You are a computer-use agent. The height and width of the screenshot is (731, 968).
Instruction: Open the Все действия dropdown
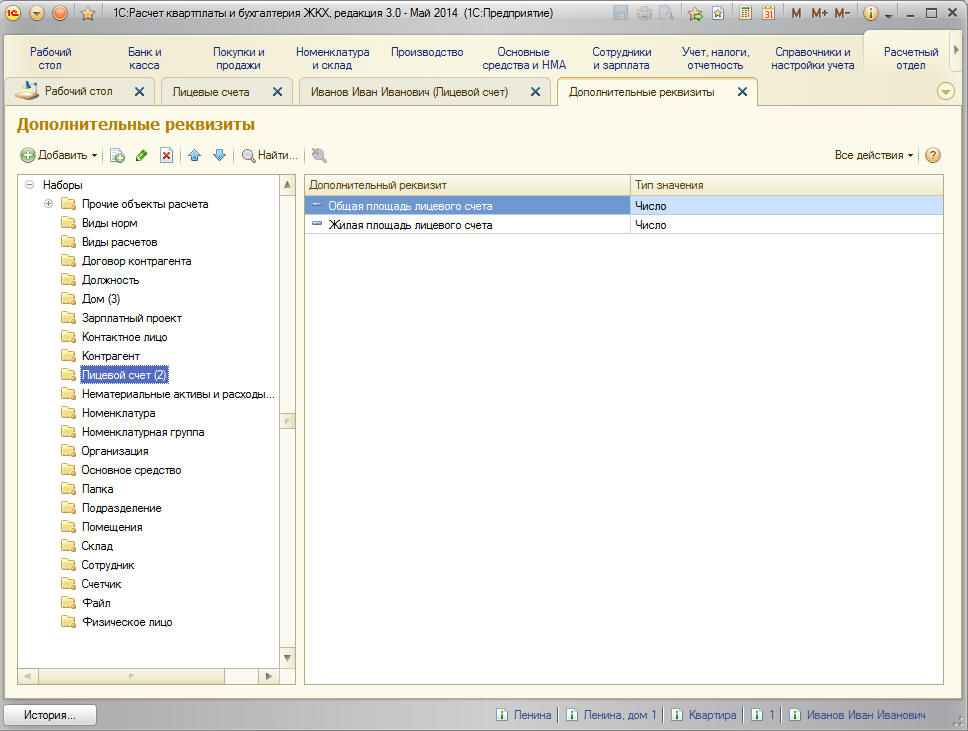874,156
